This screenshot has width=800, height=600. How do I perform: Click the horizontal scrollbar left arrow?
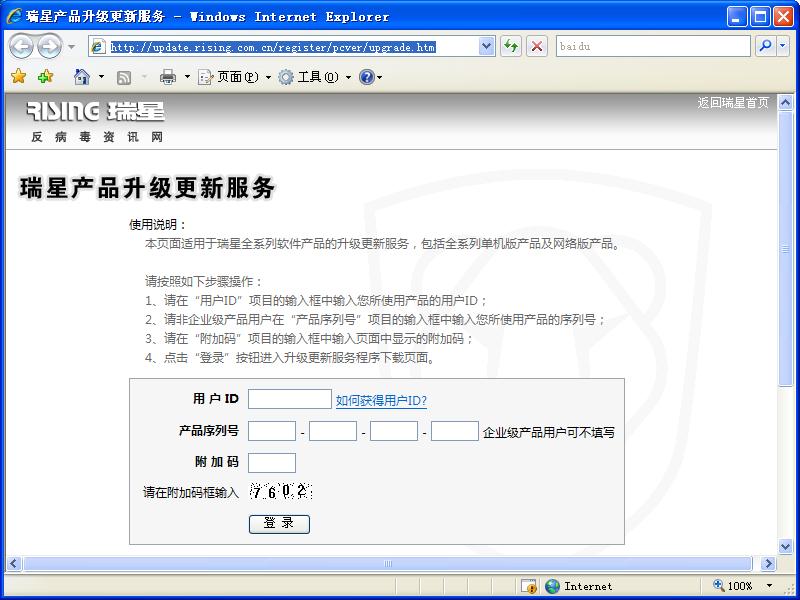pyautogui.click(x=13, y=564)
